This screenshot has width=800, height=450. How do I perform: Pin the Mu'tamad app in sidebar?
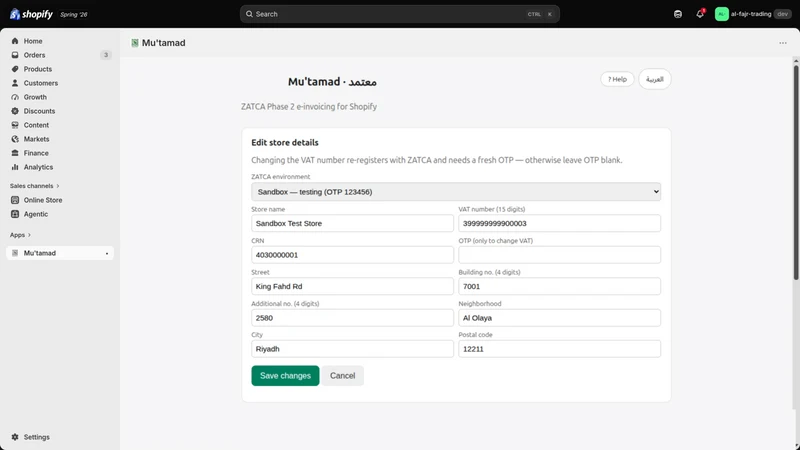(107, 253)
